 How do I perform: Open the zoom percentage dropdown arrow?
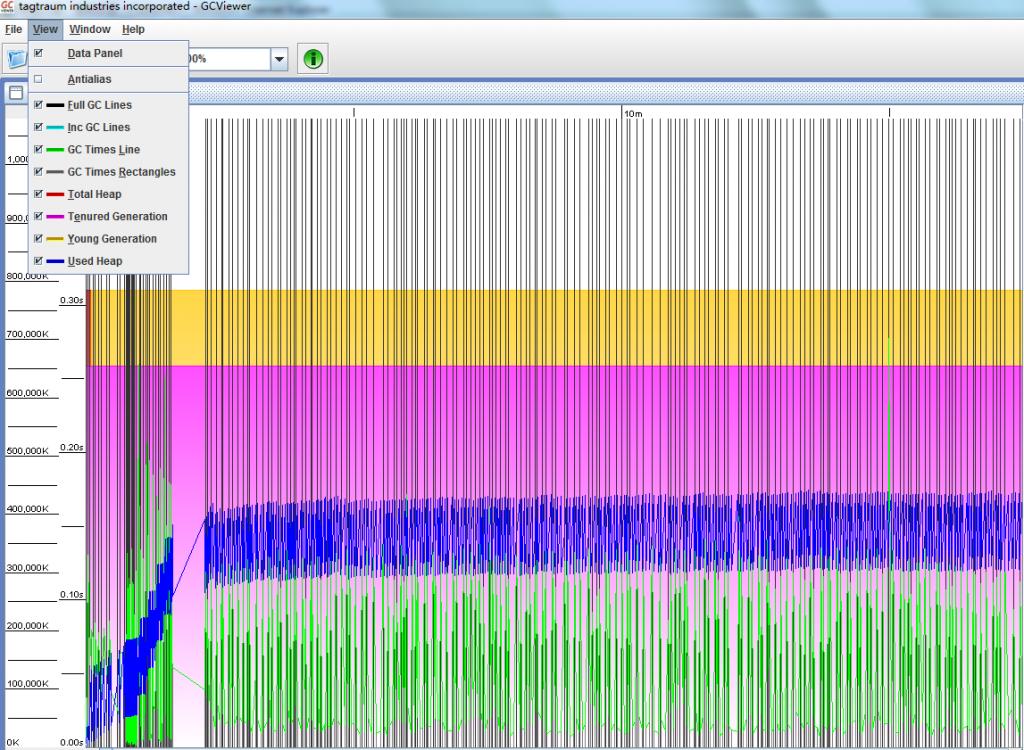(x=280, y=59)
